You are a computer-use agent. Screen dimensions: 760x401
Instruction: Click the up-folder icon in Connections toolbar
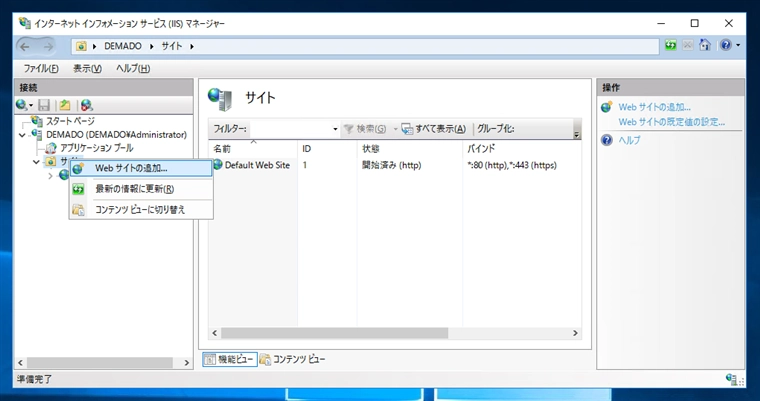[65, 105]
